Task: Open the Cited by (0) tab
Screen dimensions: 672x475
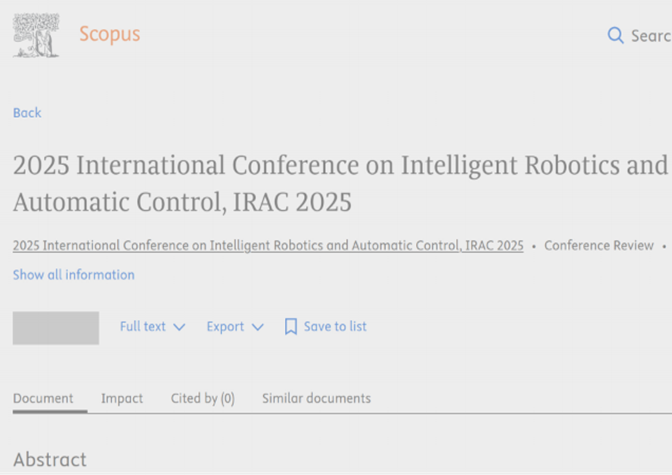Action: pos(203,399)
